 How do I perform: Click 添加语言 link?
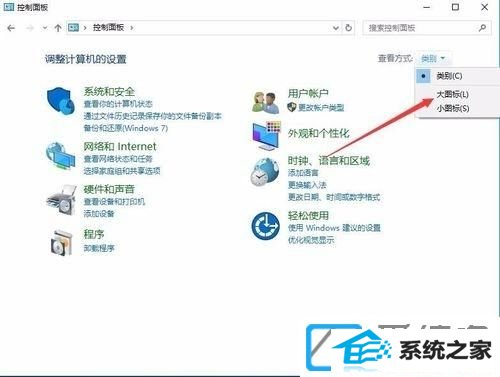coord(303,173)
